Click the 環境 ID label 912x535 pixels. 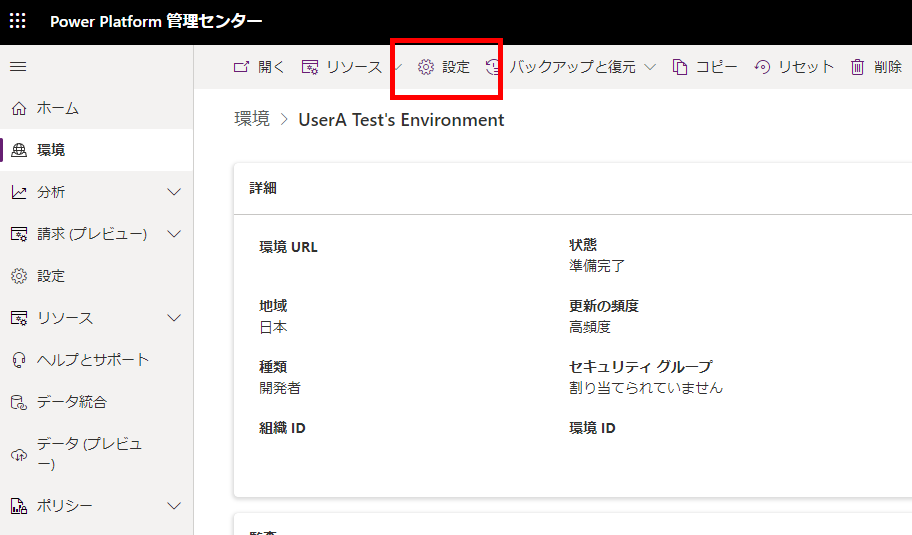[x=592, y=428]
